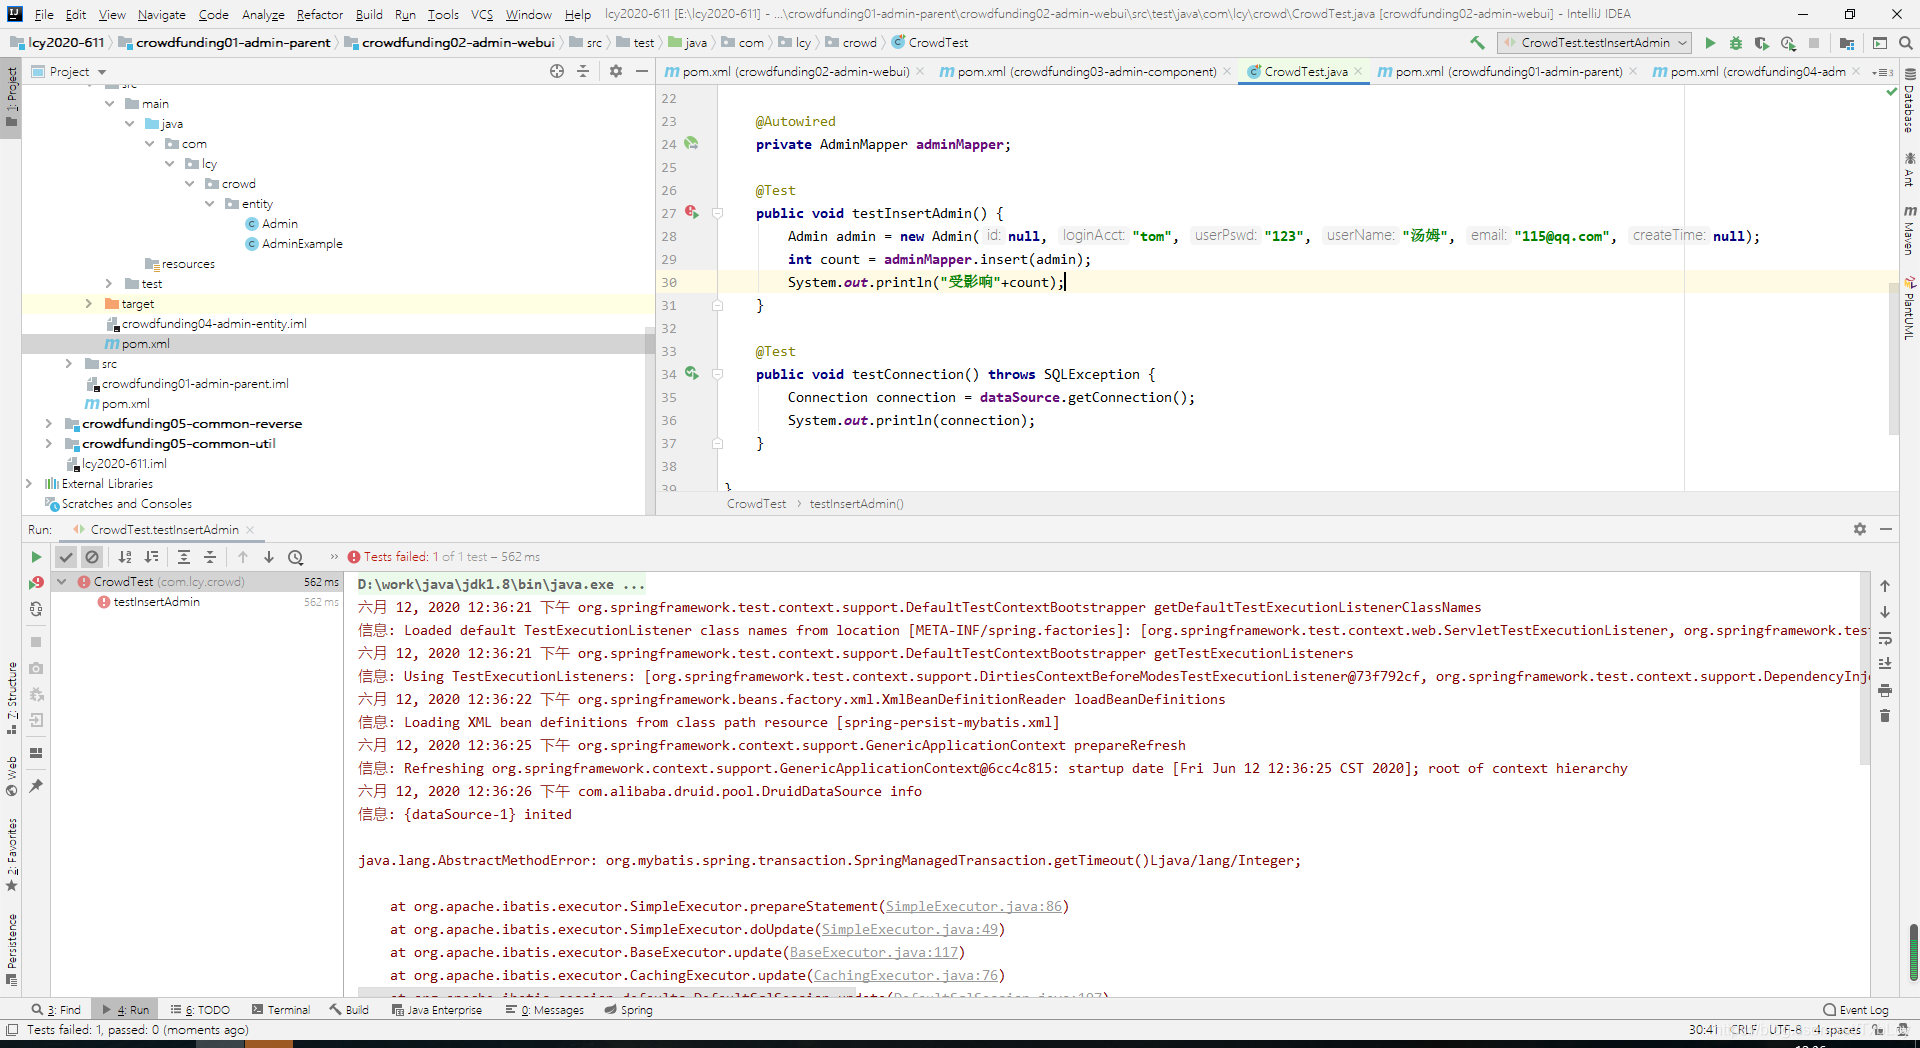Screen dimensions: 1920x1048
Task: Pin the Run tab
Action: [x=36, y=786]
